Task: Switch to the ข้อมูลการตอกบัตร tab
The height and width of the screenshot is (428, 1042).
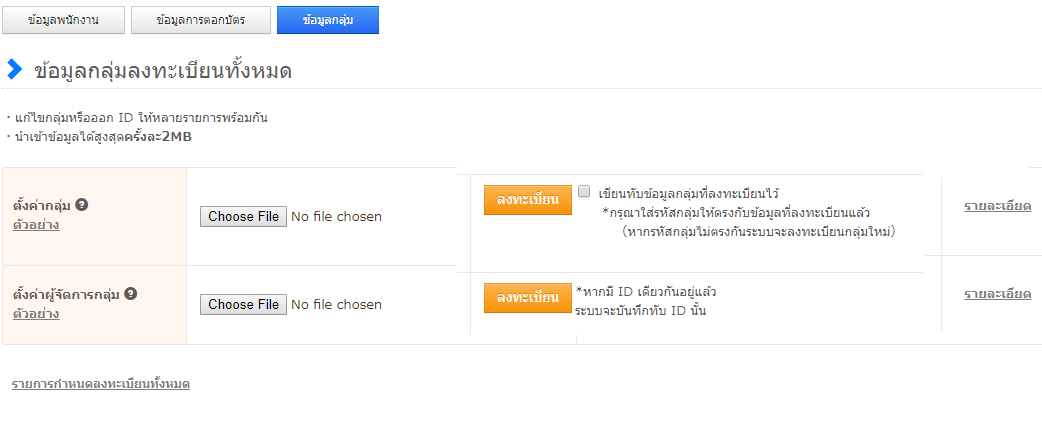Action: click(x=201, y=19)
